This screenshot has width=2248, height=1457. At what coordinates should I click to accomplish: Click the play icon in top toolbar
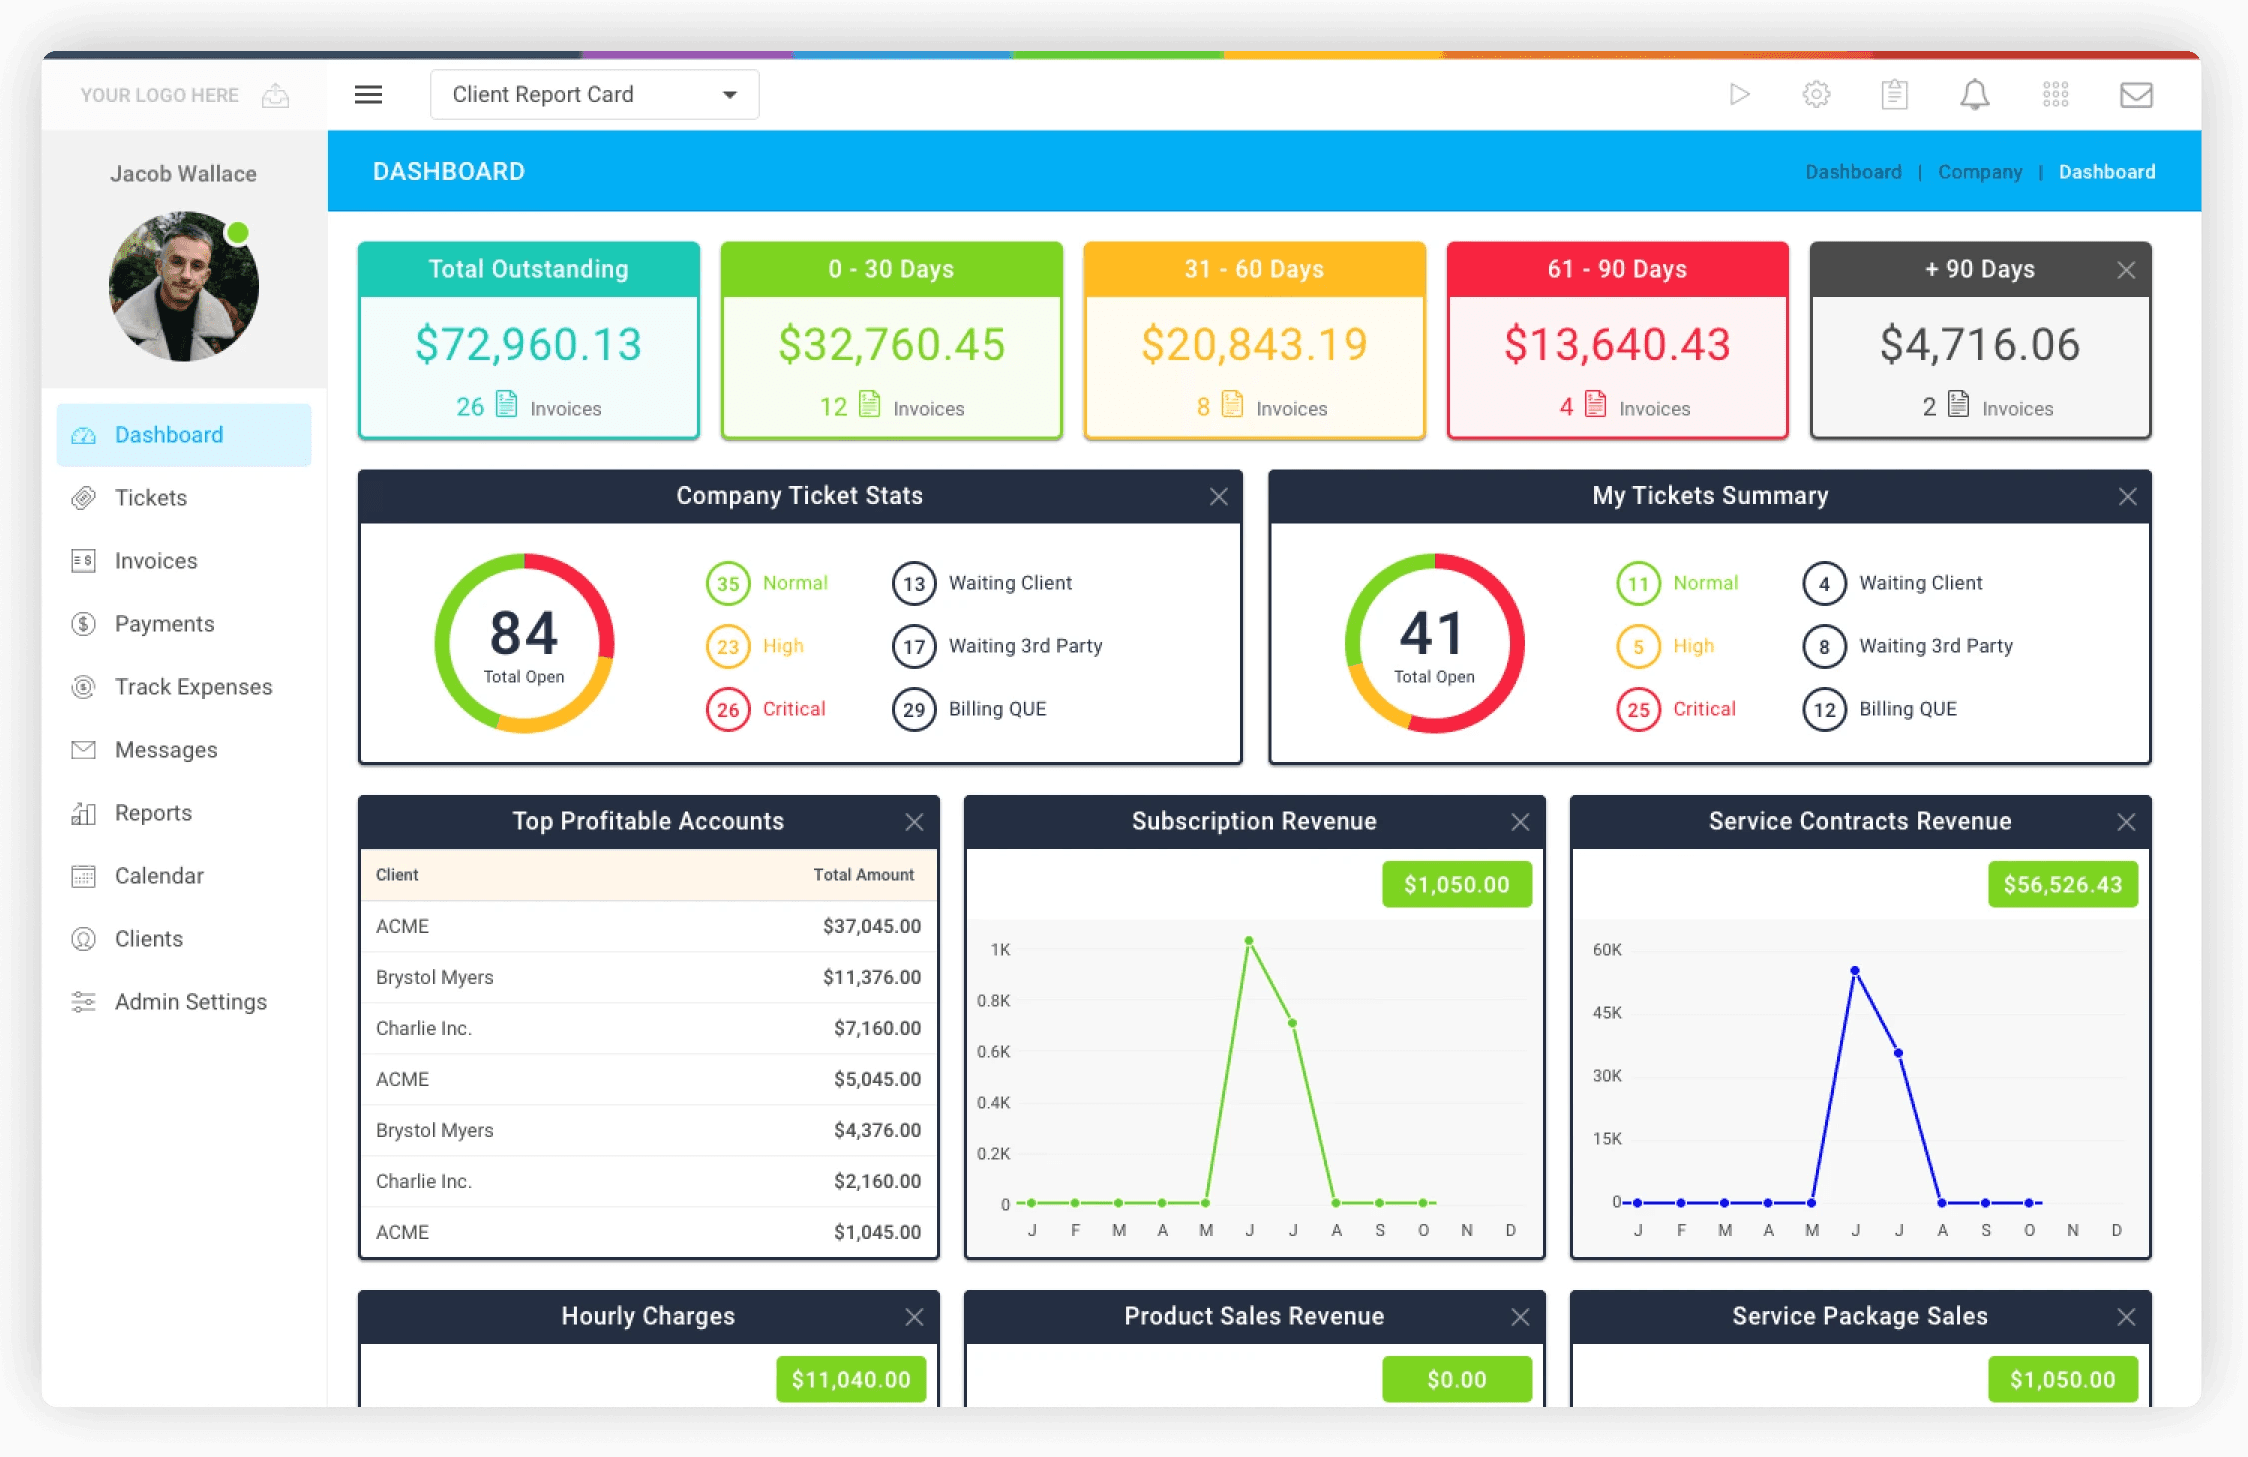pyautogui.click(x=1739, y=95)
